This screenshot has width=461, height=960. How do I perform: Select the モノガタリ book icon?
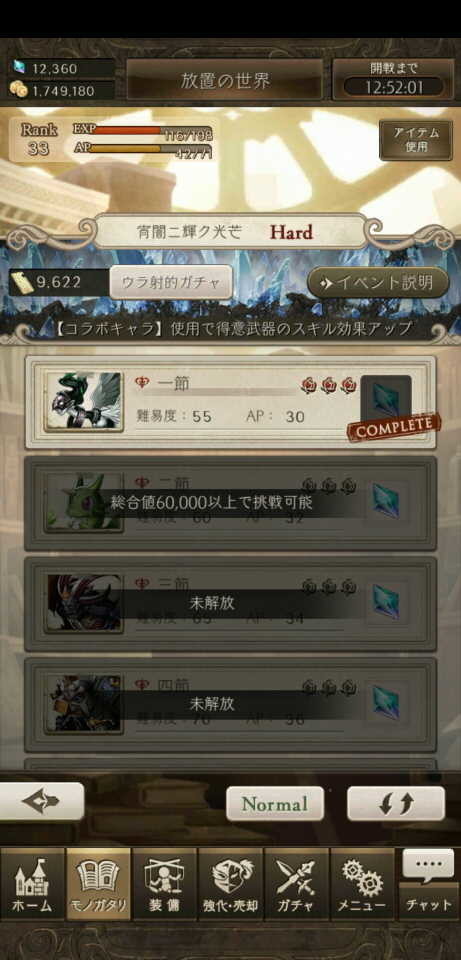(x=98, y=884)
